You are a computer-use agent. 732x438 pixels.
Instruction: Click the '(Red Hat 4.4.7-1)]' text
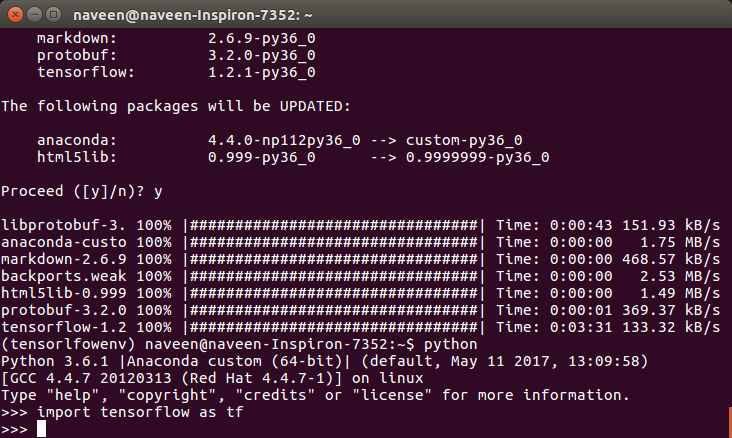coord(261,378)
